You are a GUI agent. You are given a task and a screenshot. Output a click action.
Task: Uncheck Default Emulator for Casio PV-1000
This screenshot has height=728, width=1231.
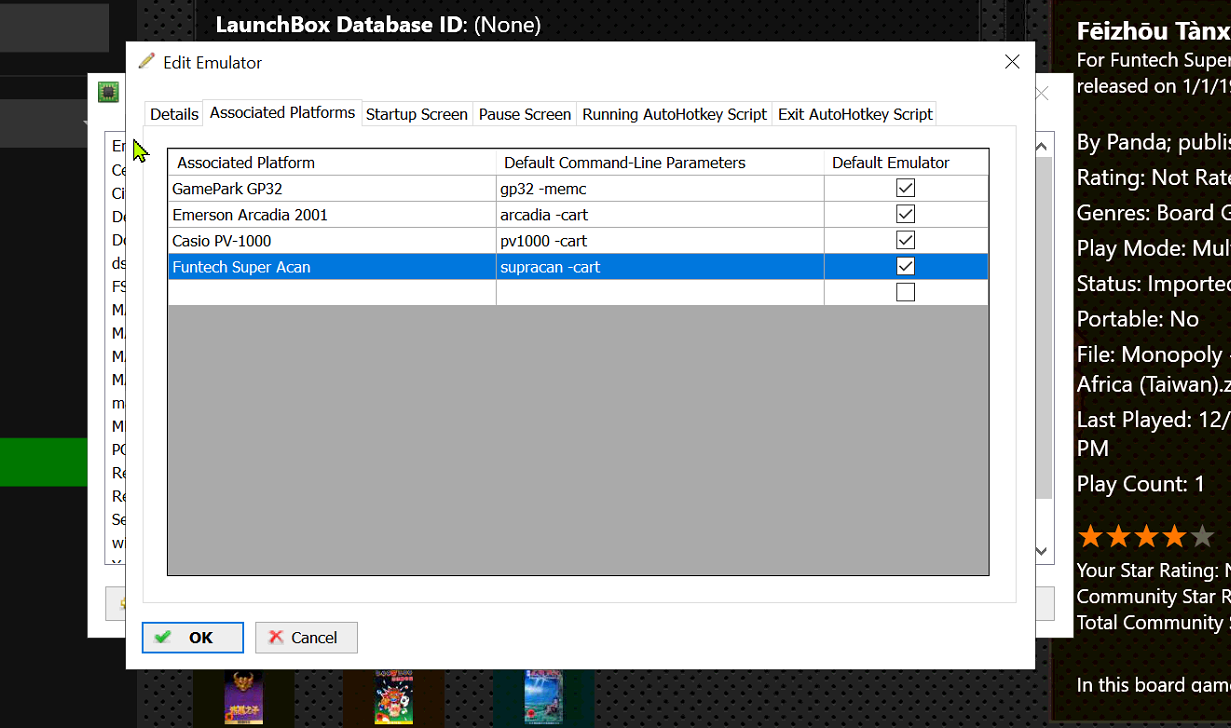click(x=906, y=240)
